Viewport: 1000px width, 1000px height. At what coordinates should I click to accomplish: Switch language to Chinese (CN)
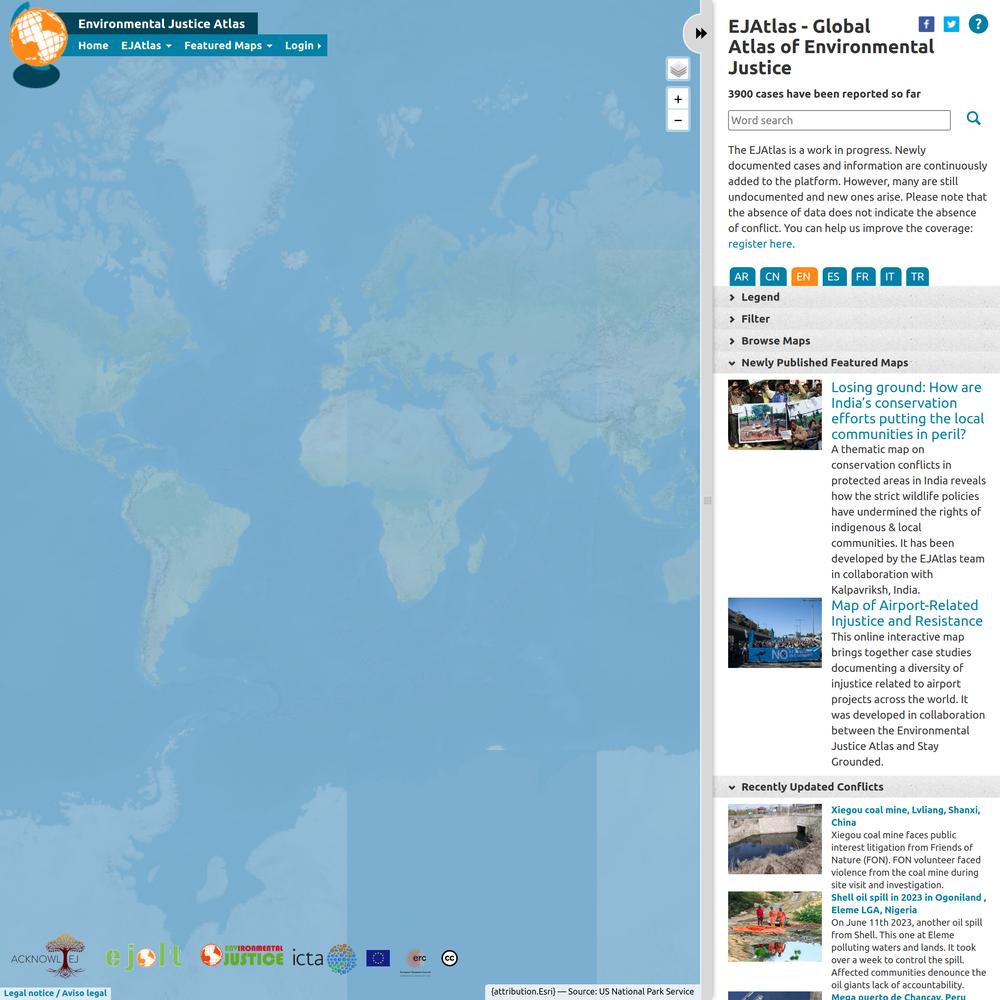[x=772, y=277]
